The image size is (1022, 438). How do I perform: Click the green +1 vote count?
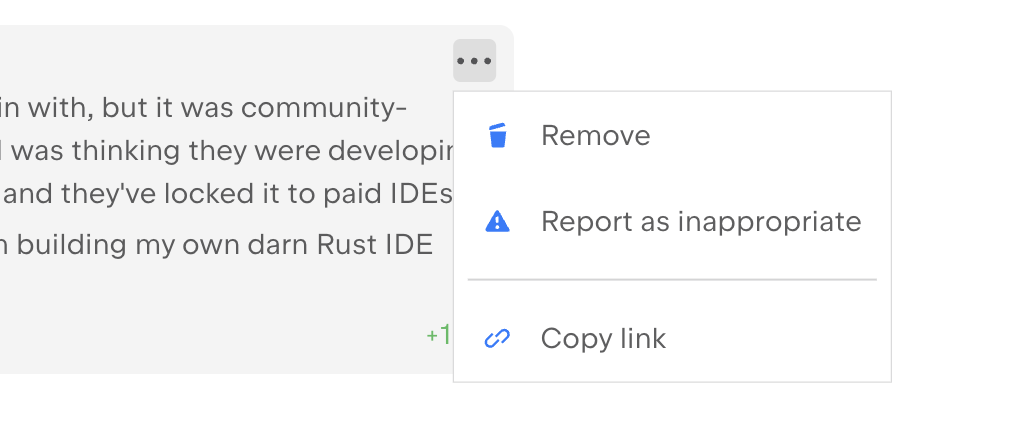[x=439, y=335]
